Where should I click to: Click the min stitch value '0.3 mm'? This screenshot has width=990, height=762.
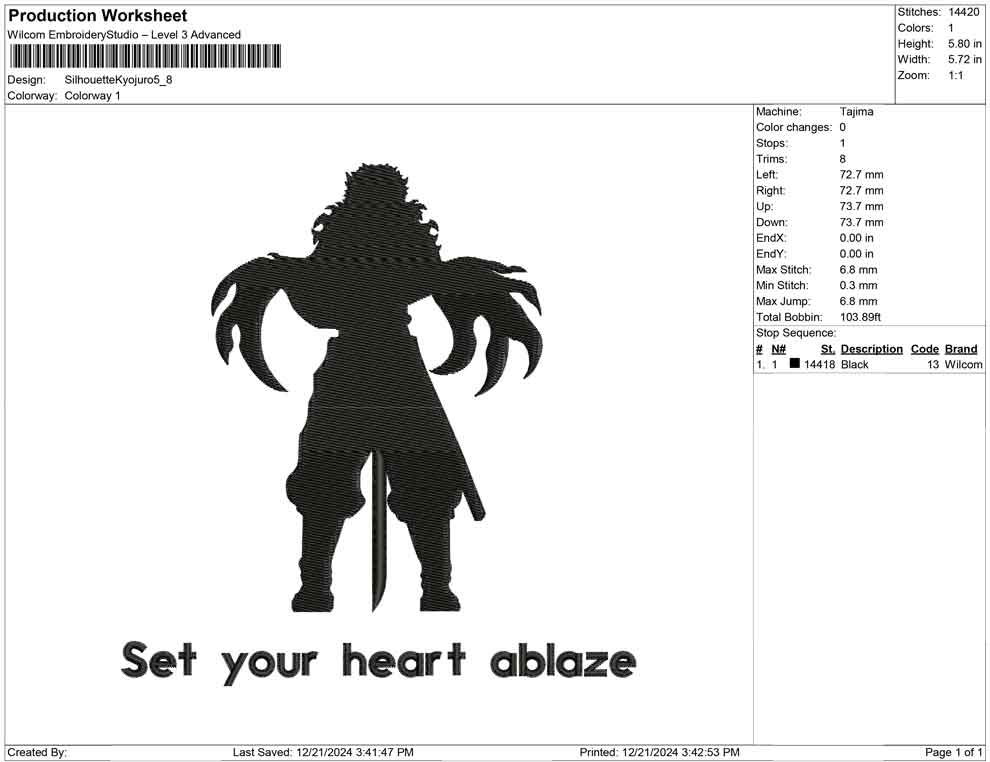(859, 285)
